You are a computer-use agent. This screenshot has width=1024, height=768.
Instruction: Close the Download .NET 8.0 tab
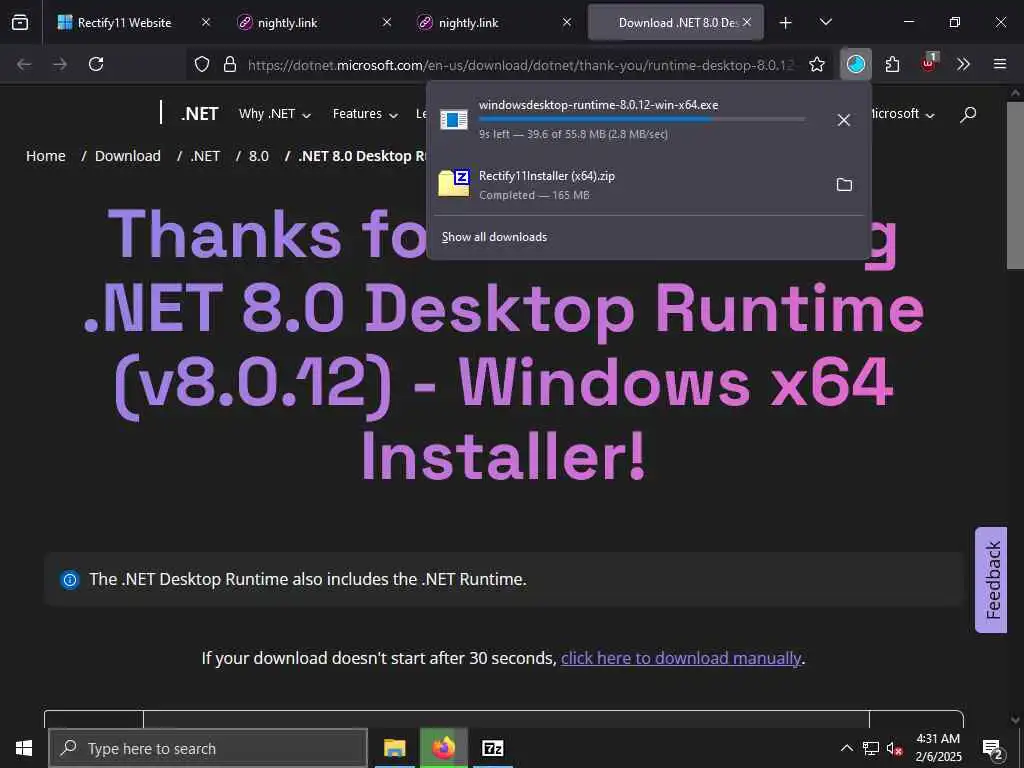(747, 22)
